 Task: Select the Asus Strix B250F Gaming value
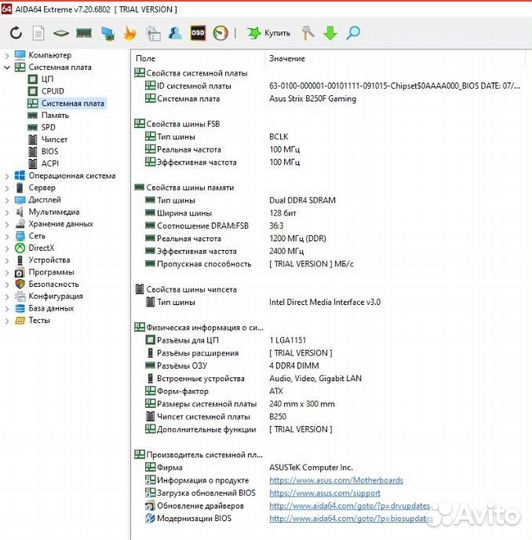point(313,99)
